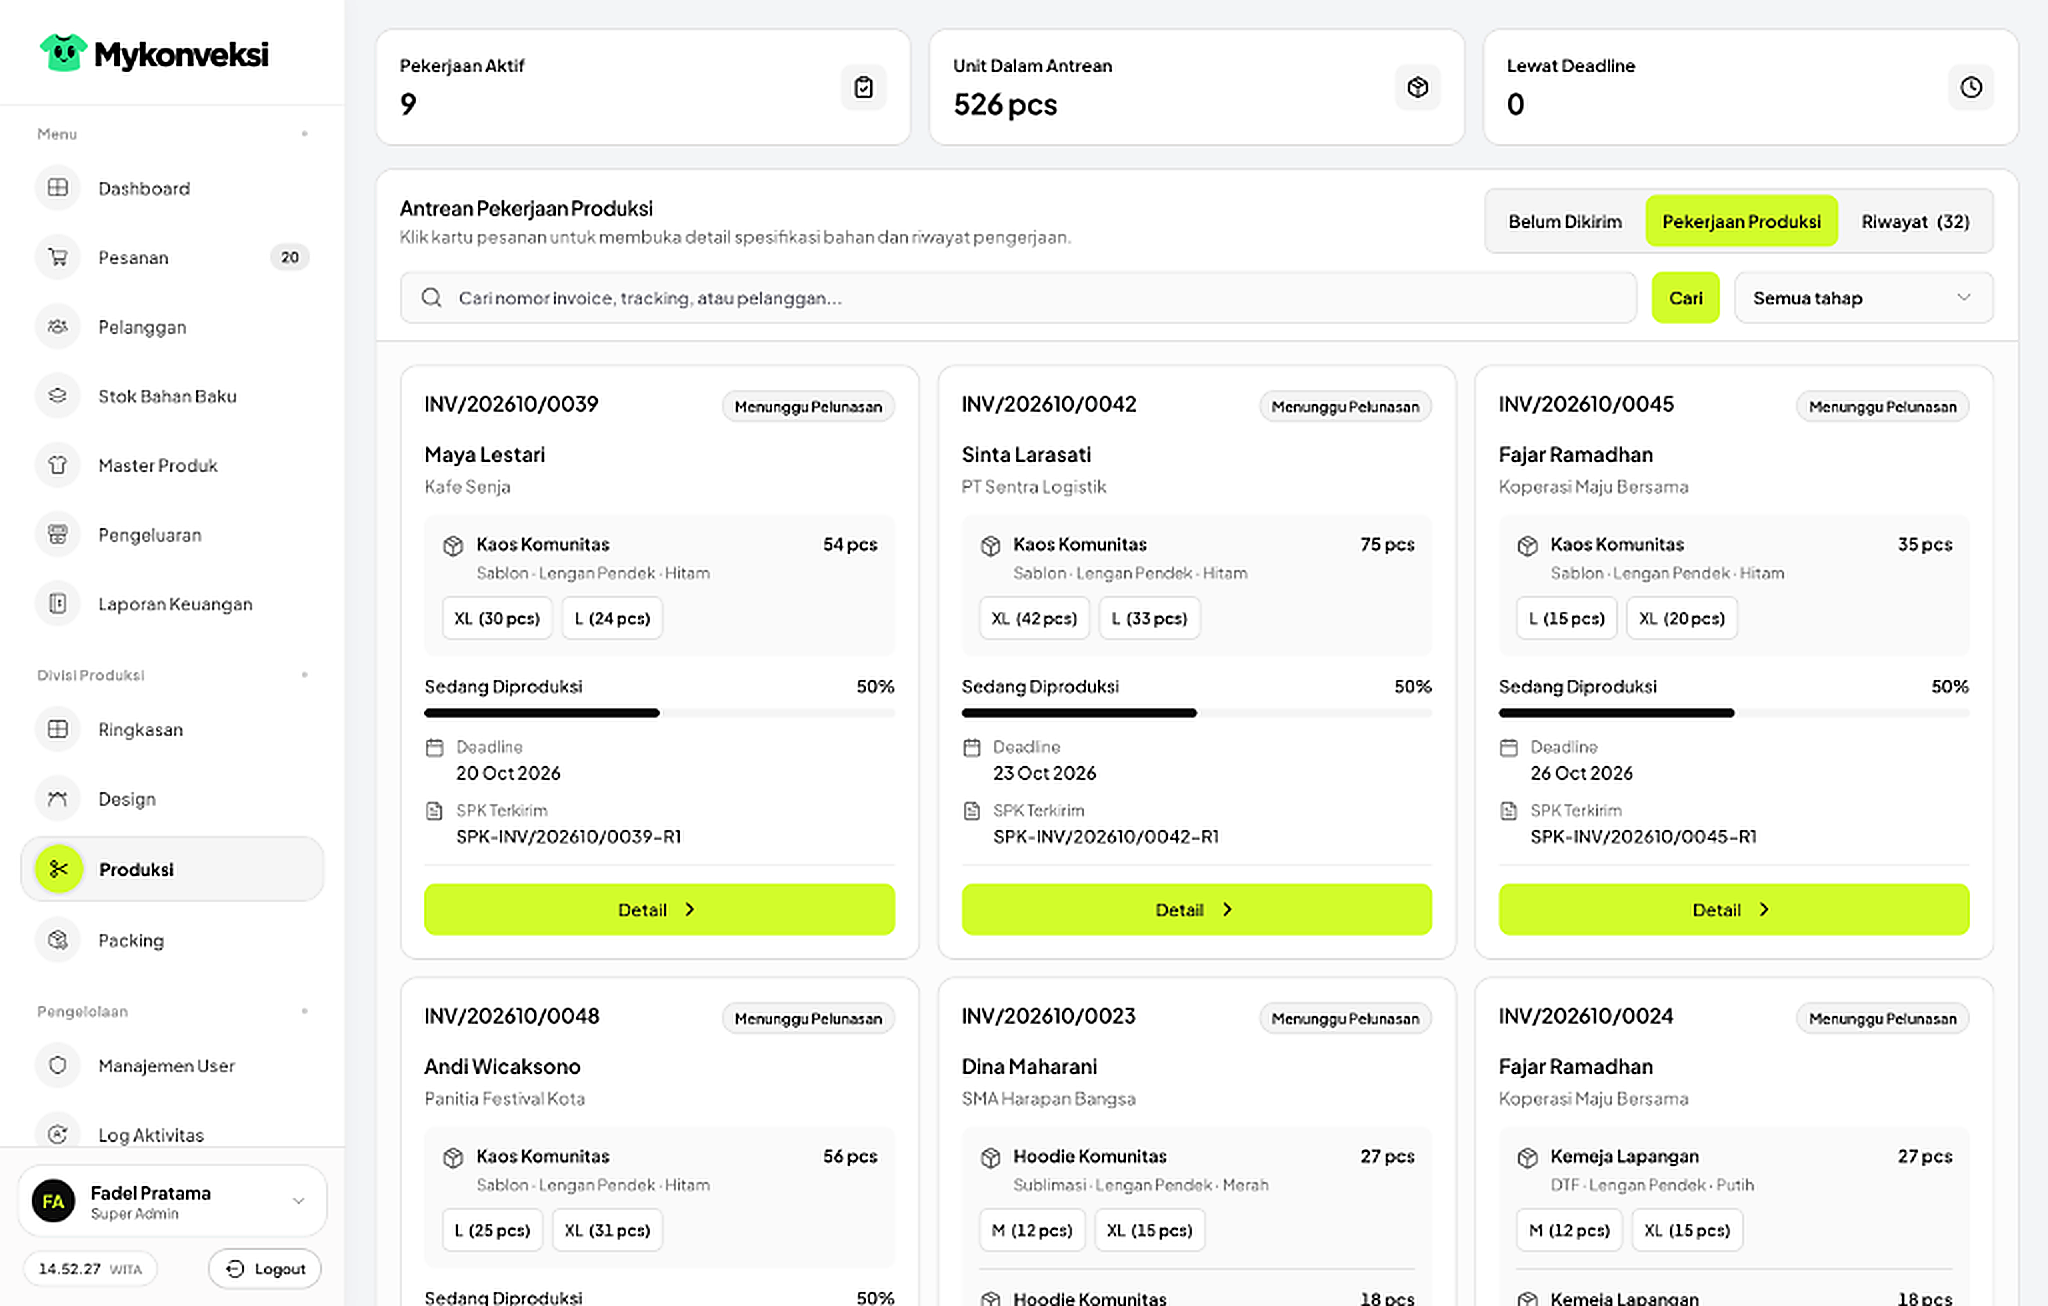Click the Unit Dalam Antrean box icon

click(1417, 87)
